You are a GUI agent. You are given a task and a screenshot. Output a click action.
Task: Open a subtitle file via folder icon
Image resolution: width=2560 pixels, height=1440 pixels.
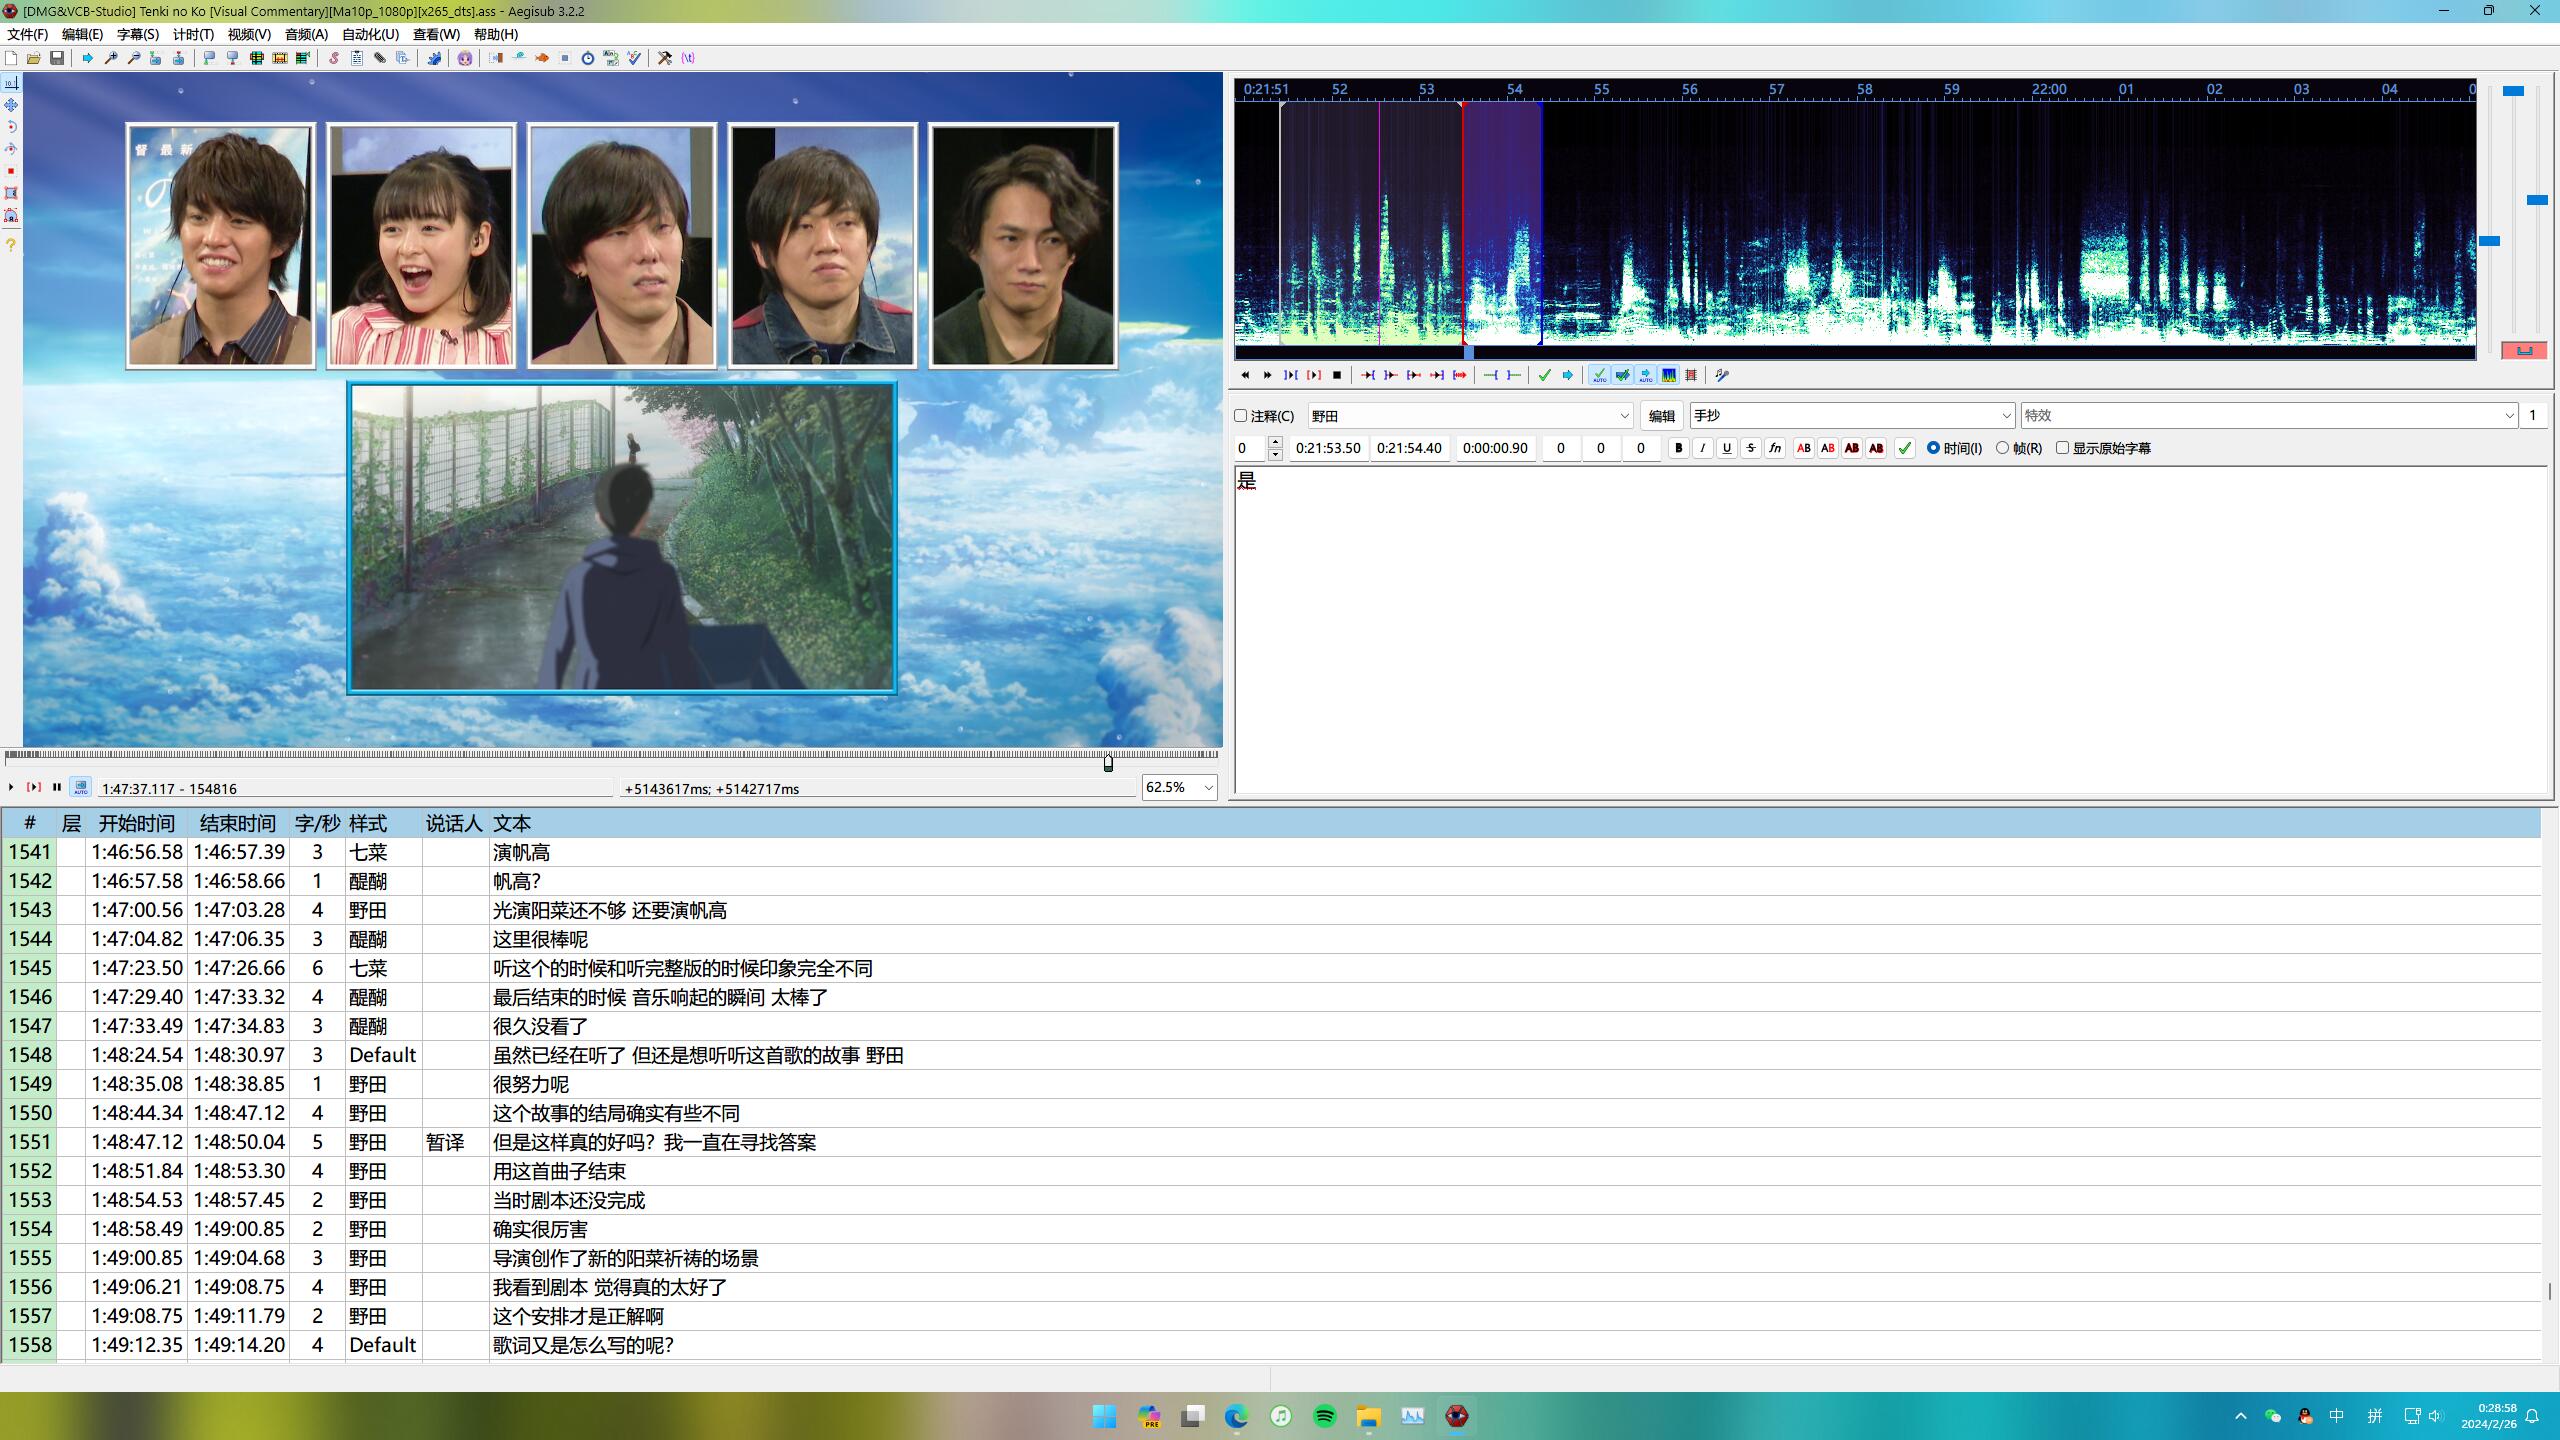click(x=34, y=58)
